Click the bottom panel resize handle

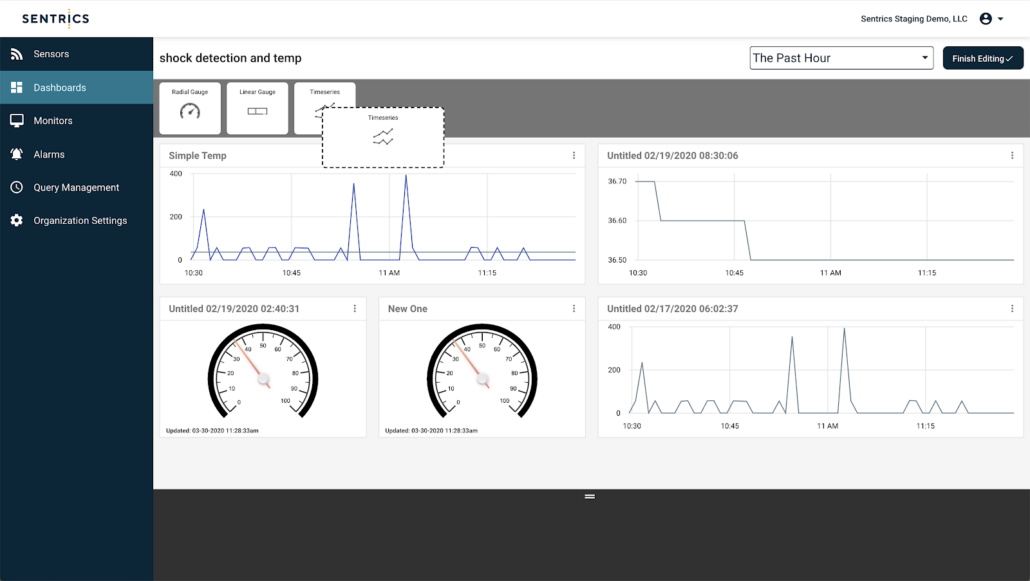[x=590, y=496]
